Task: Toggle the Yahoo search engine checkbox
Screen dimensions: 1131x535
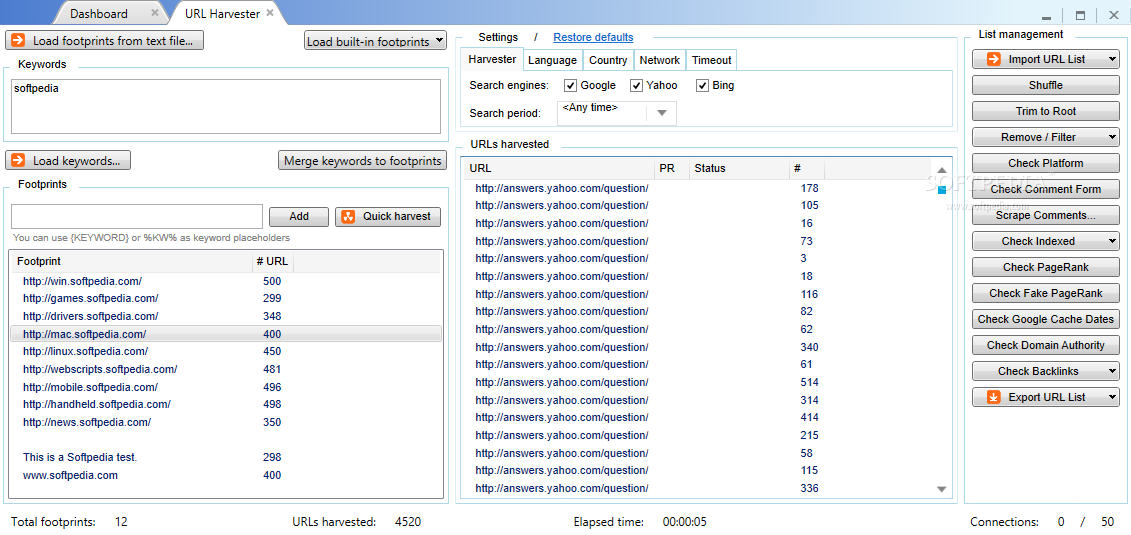Action: (x=636, y=86)
